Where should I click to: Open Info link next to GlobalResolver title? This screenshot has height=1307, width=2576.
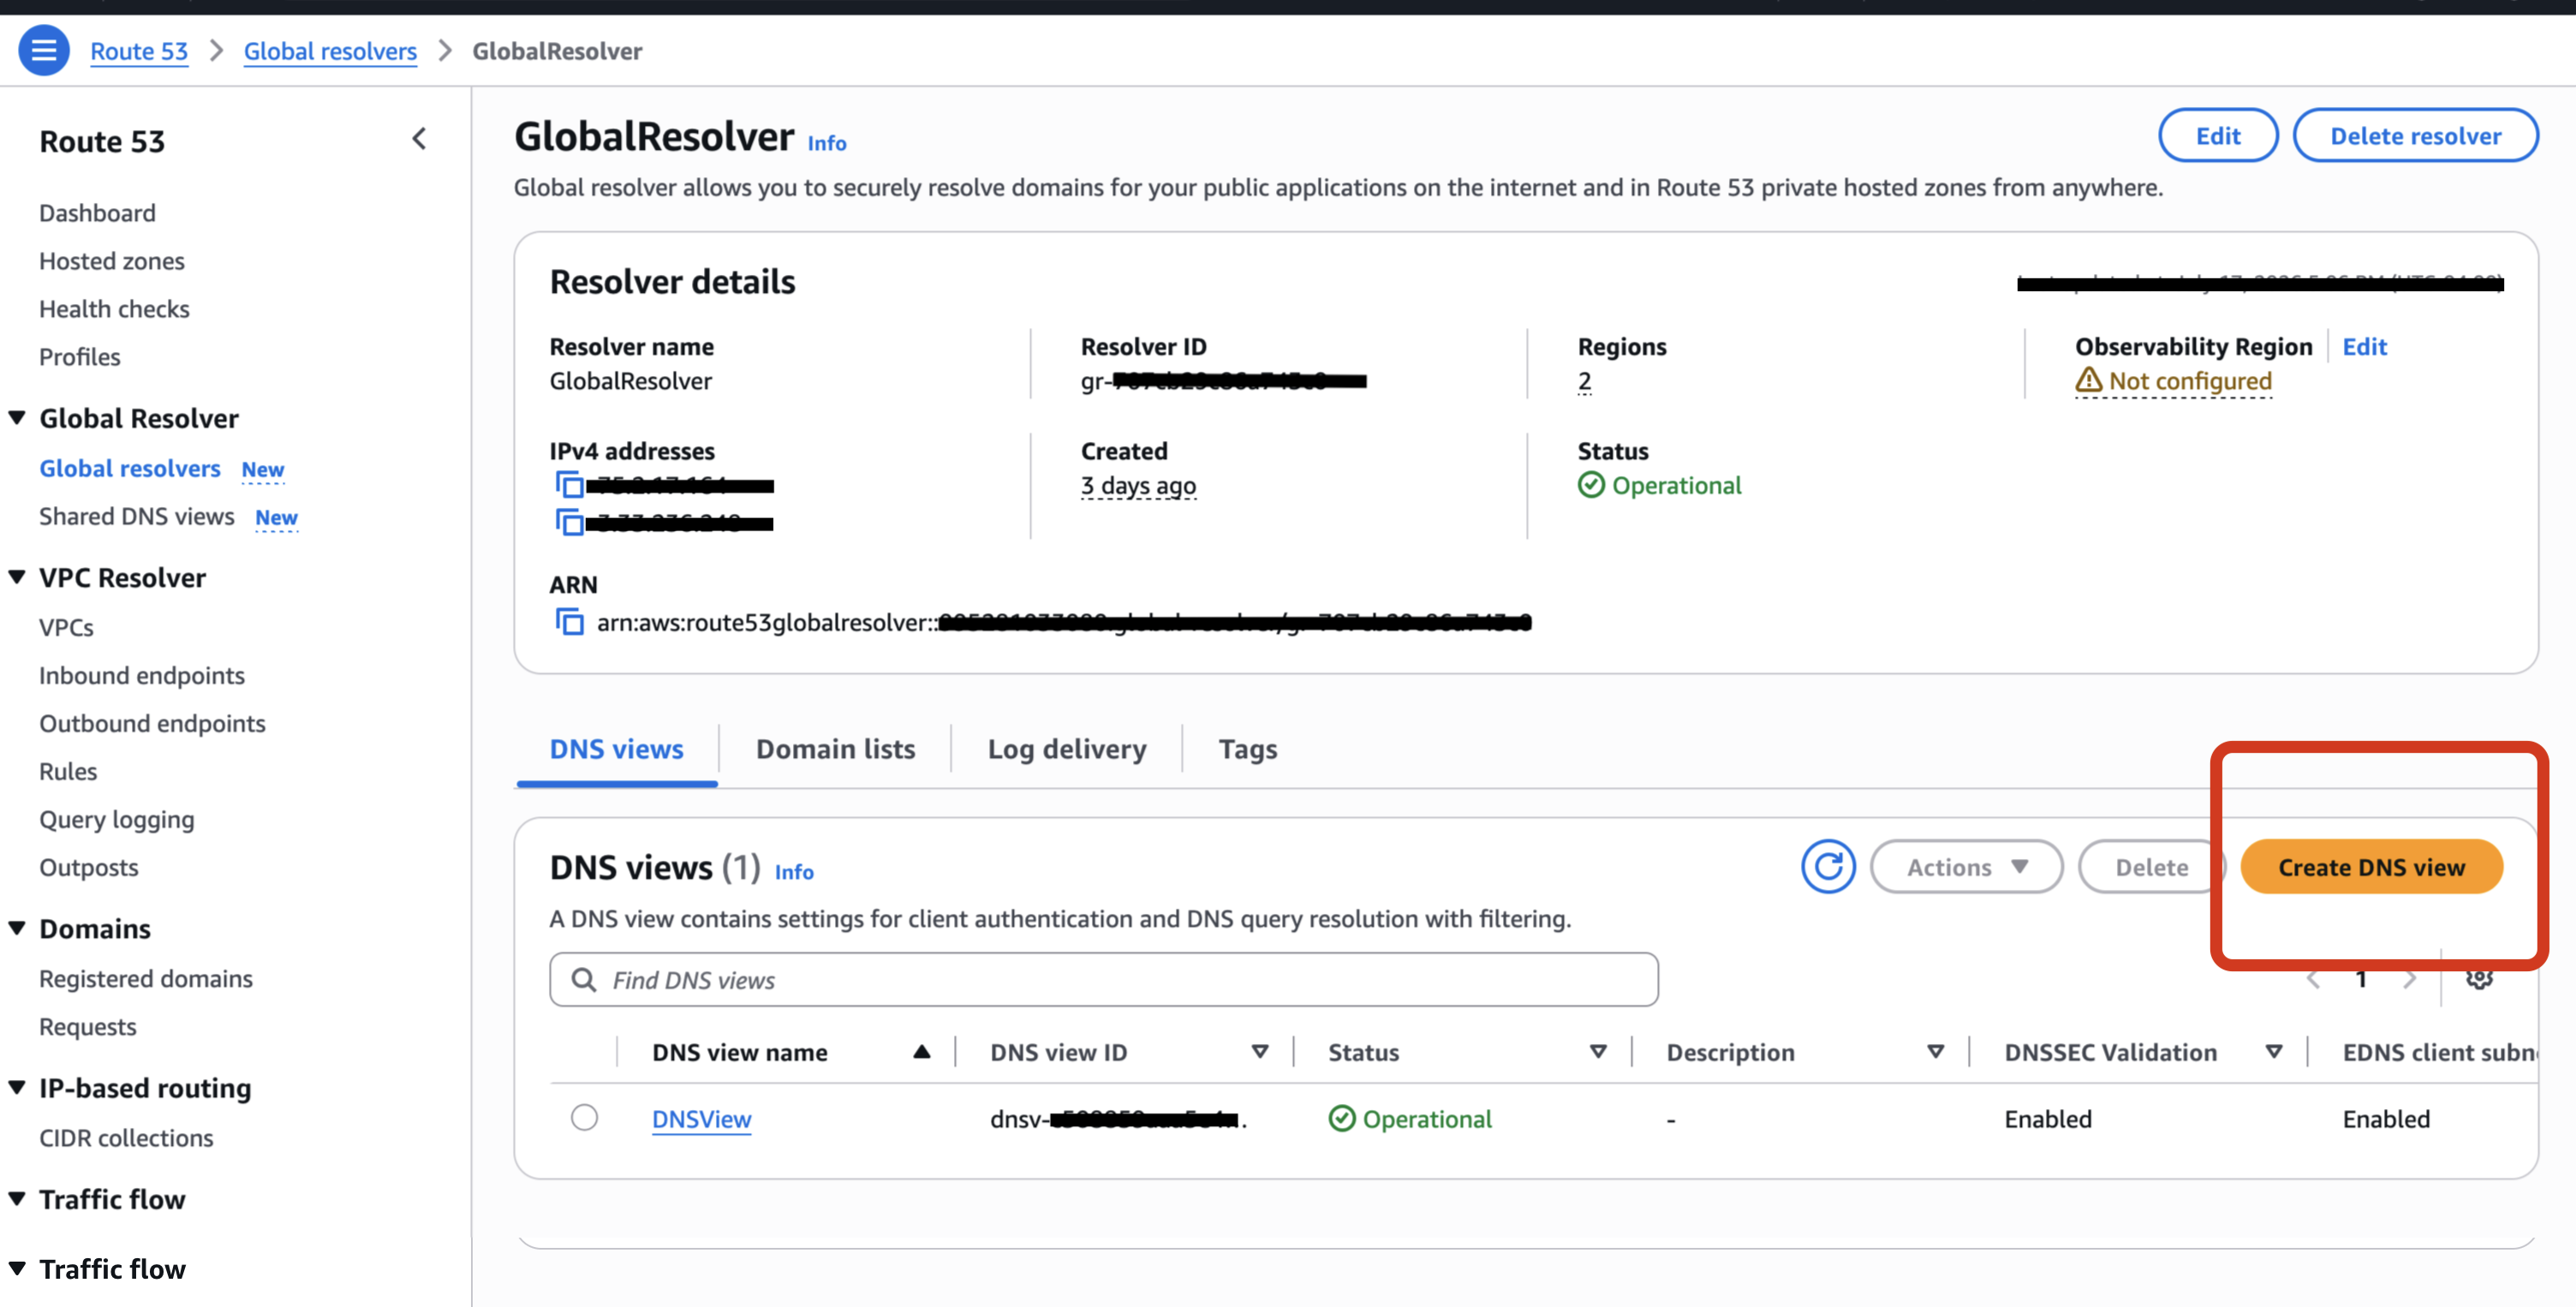tap(826, 143)
